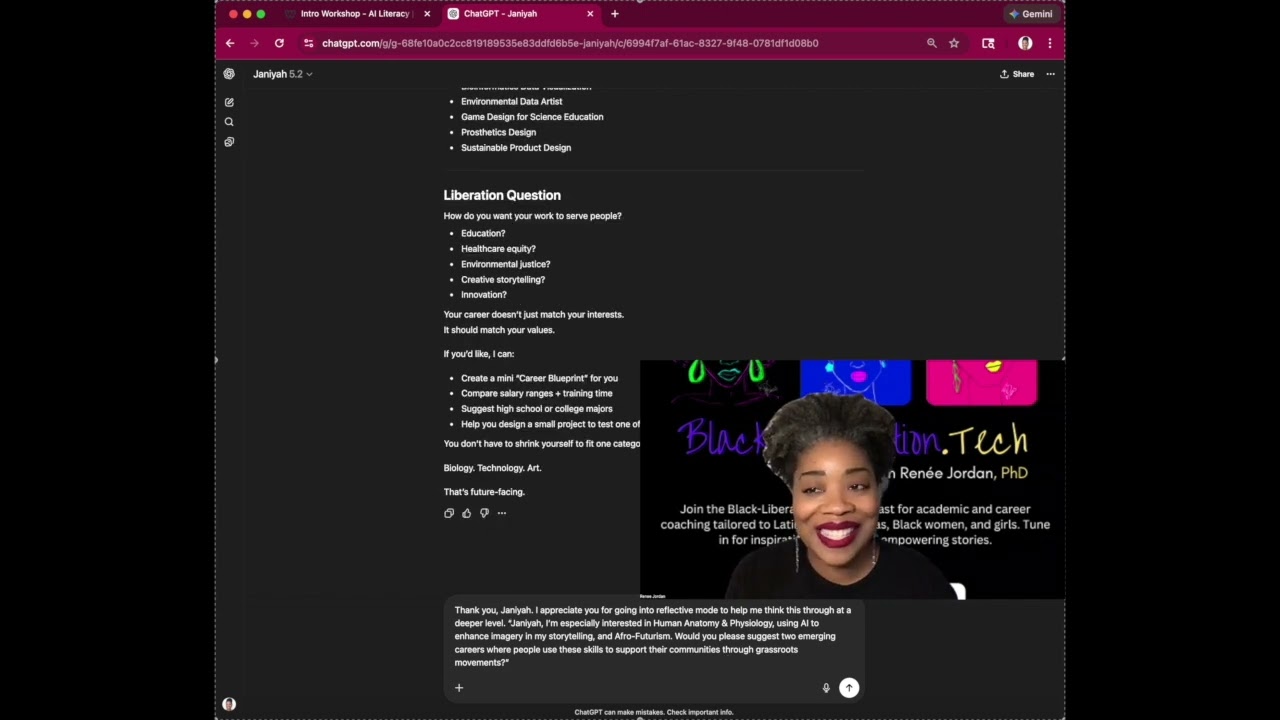Click the plus attach button in composer

click(x=459, y=687)
